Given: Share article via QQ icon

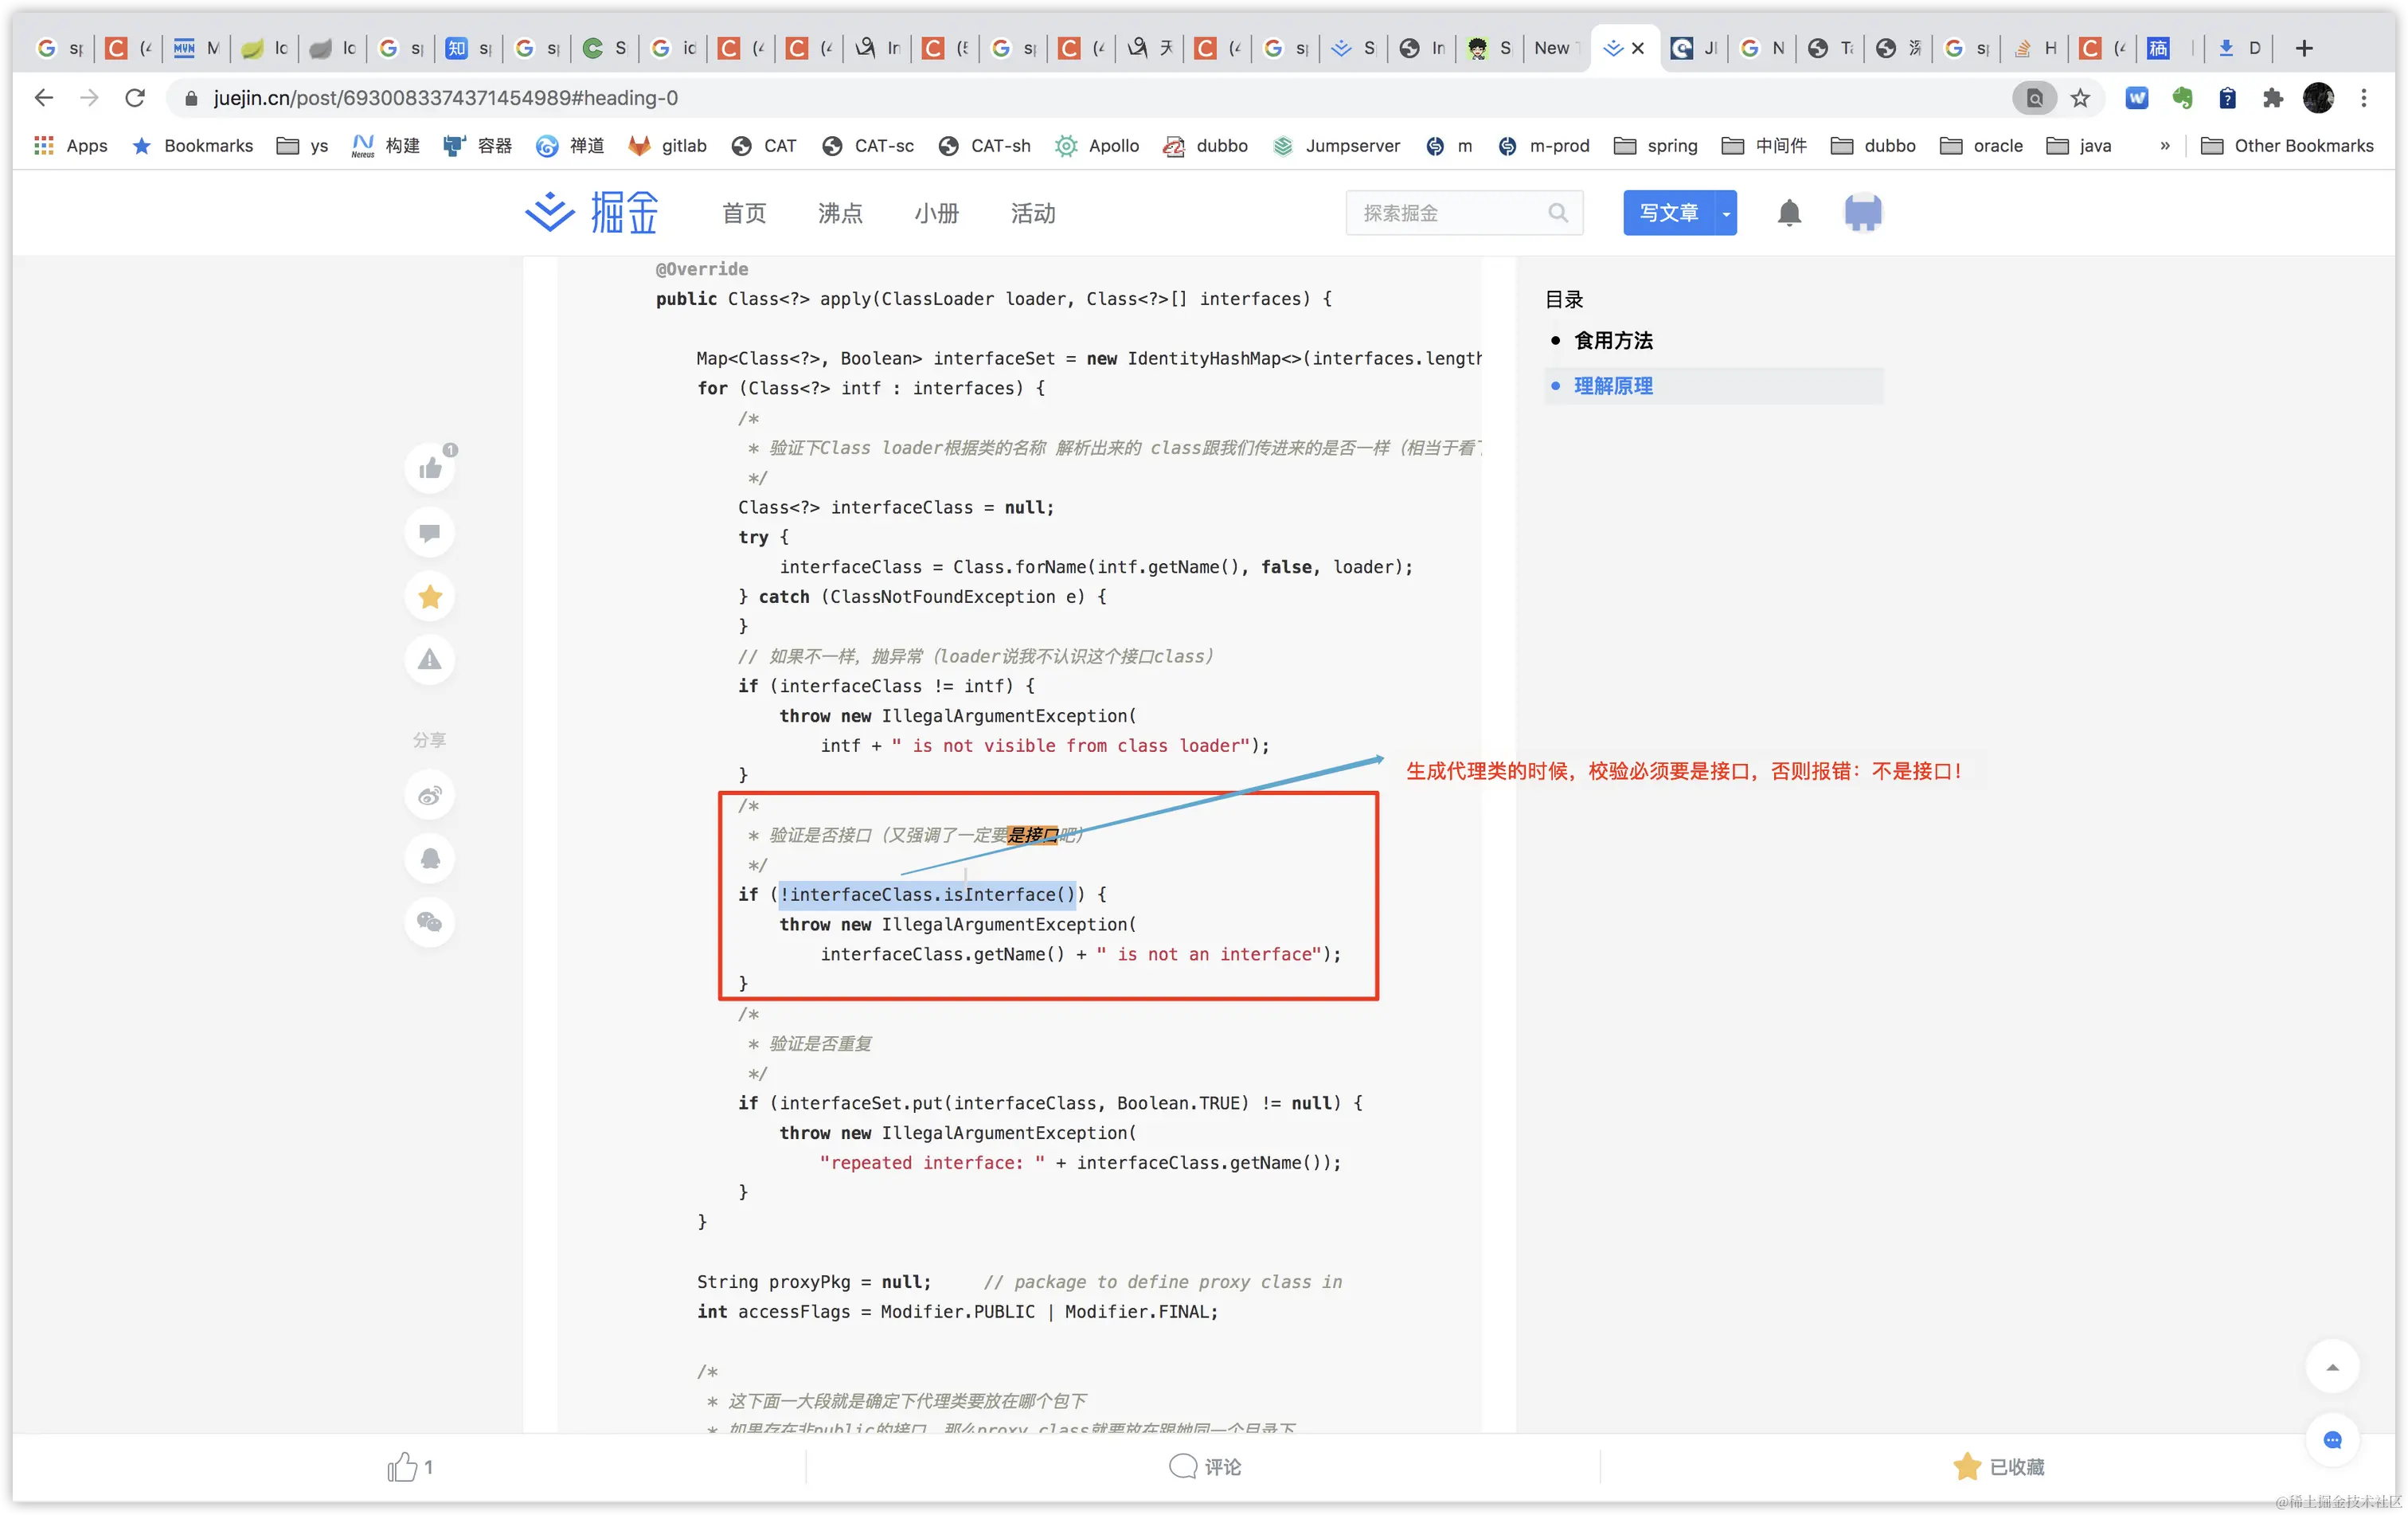Looking at the screenshot, I should point(430,859).
